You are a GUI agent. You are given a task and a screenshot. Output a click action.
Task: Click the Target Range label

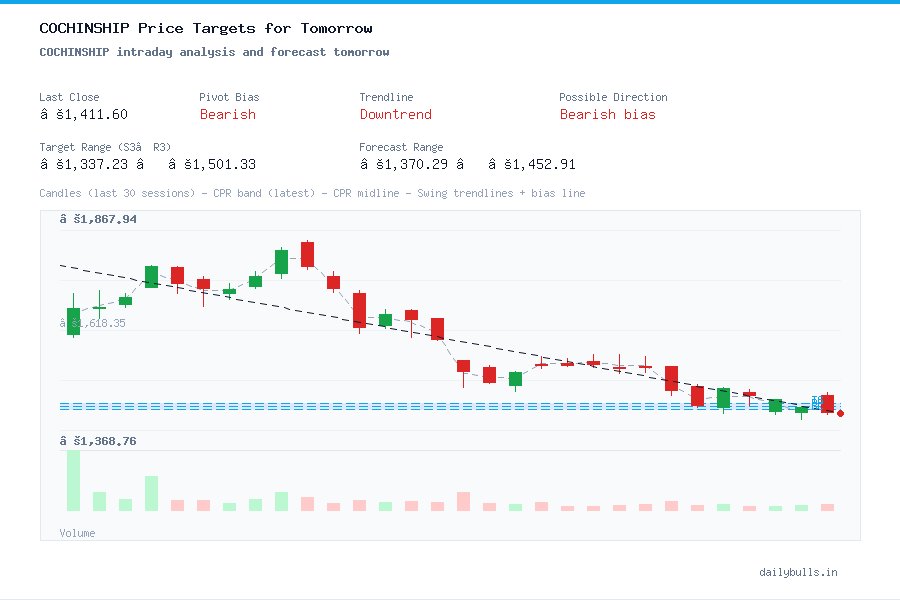[105, 147]
